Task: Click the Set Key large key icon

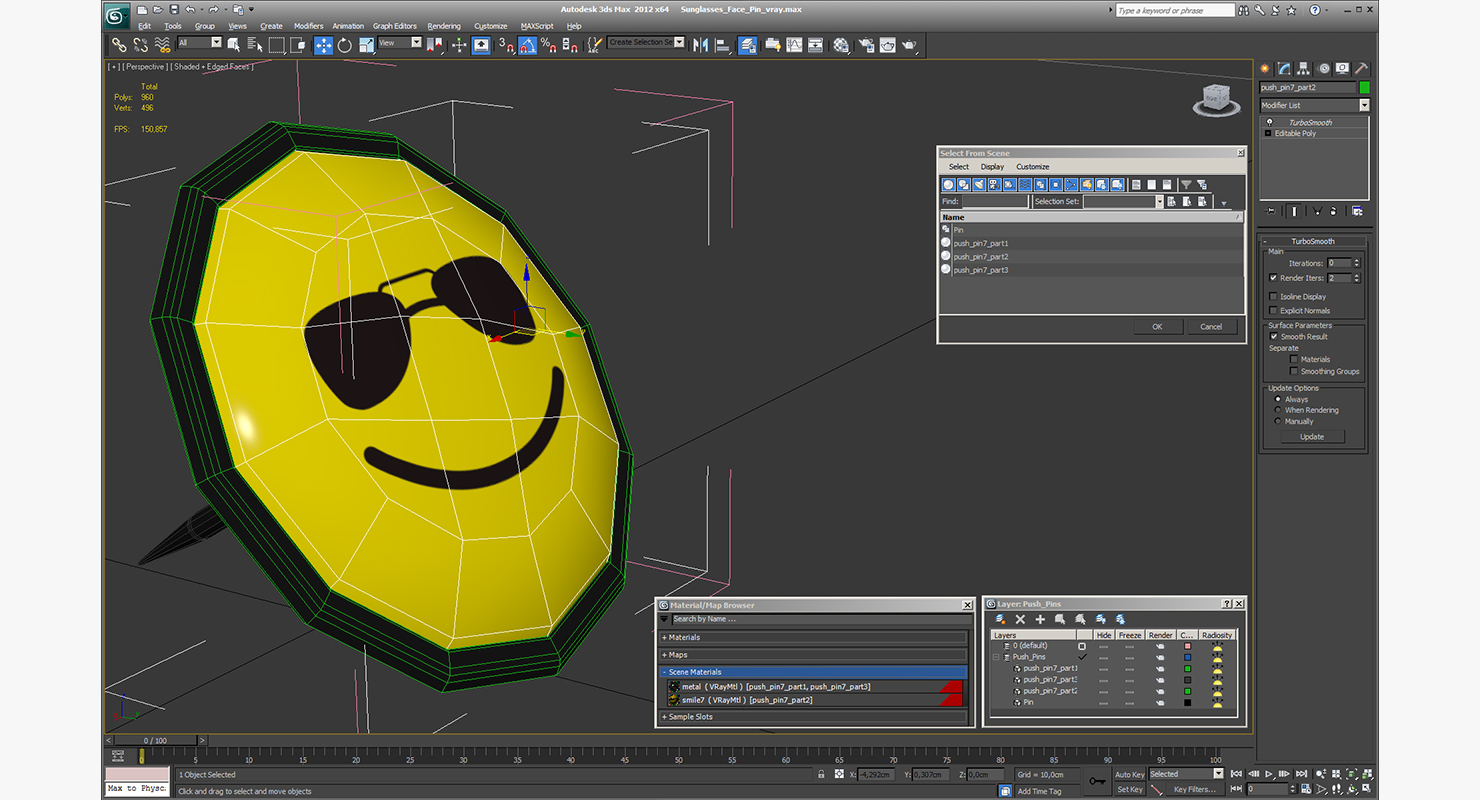Action: 1097,781
